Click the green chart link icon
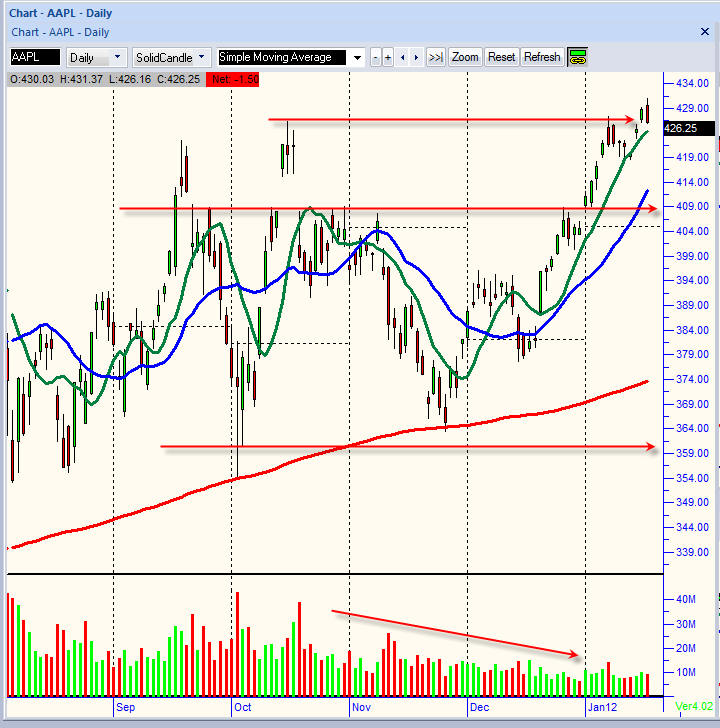Screen dimensions: 720x728 (x=577, y=57)
